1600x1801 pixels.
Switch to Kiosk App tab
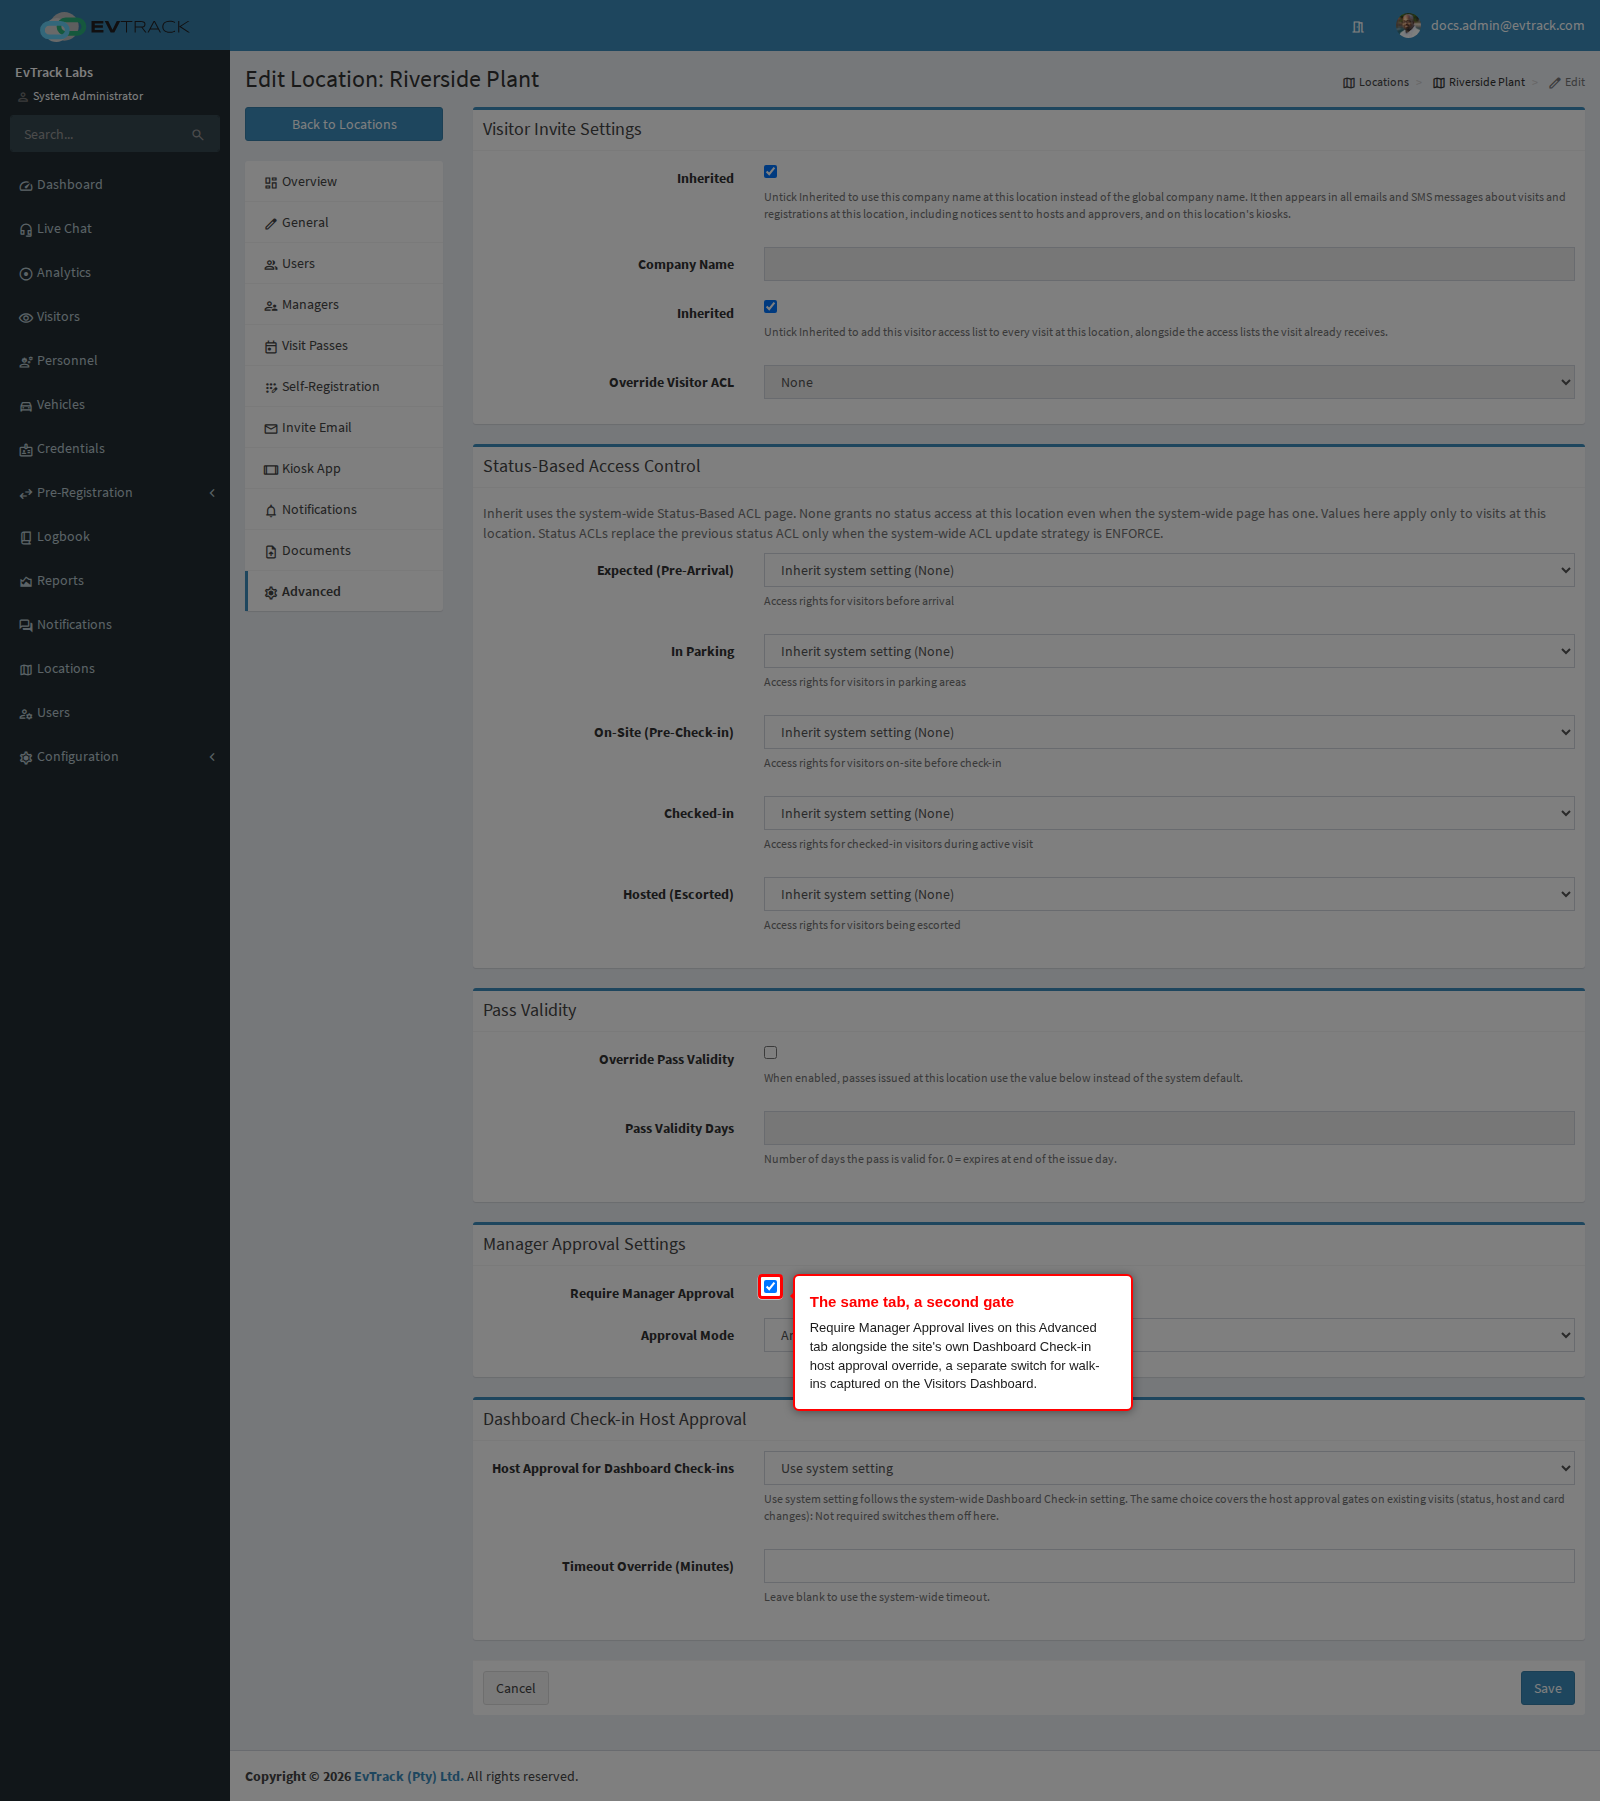pos(344,469)
